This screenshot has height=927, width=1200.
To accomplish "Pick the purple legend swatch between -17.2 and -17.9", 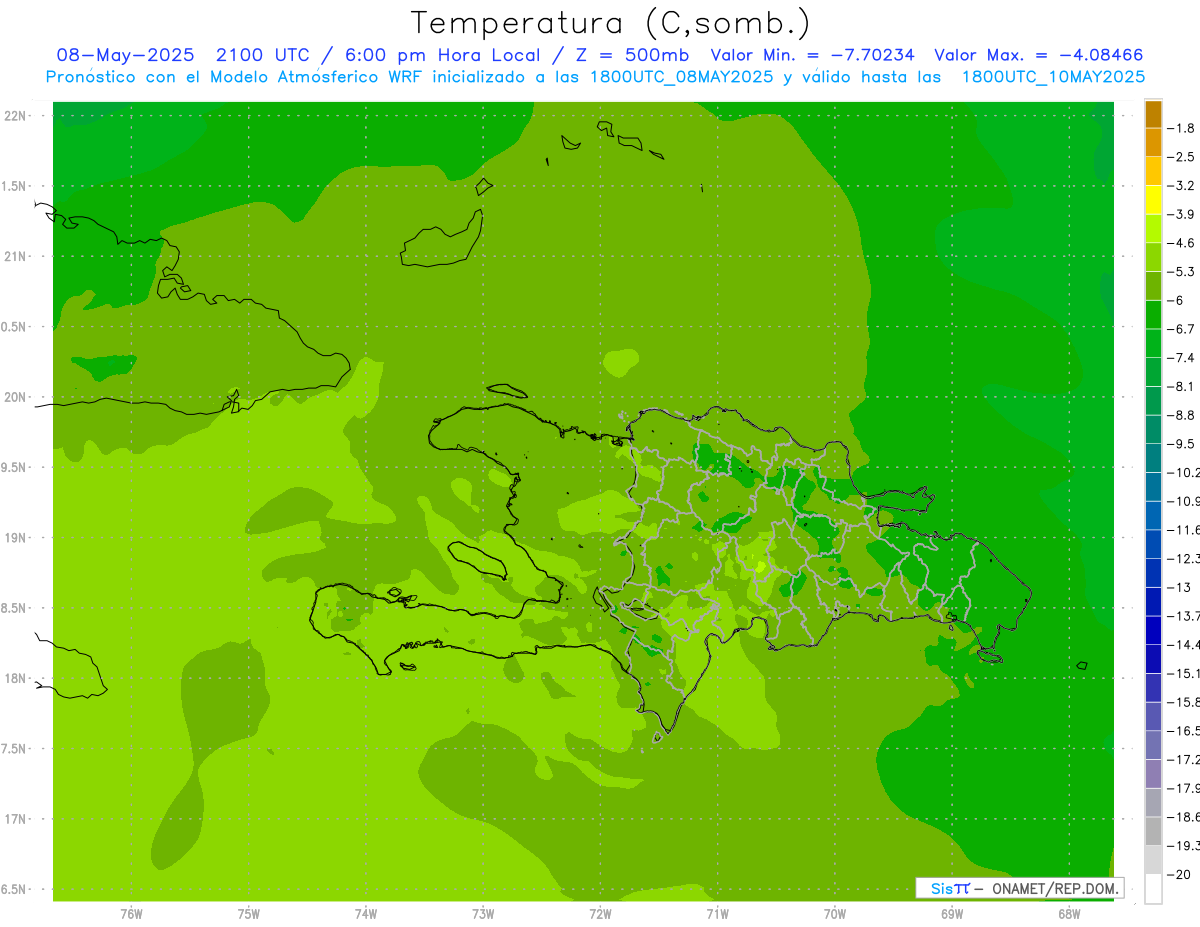I will [x=1153, y=773].
